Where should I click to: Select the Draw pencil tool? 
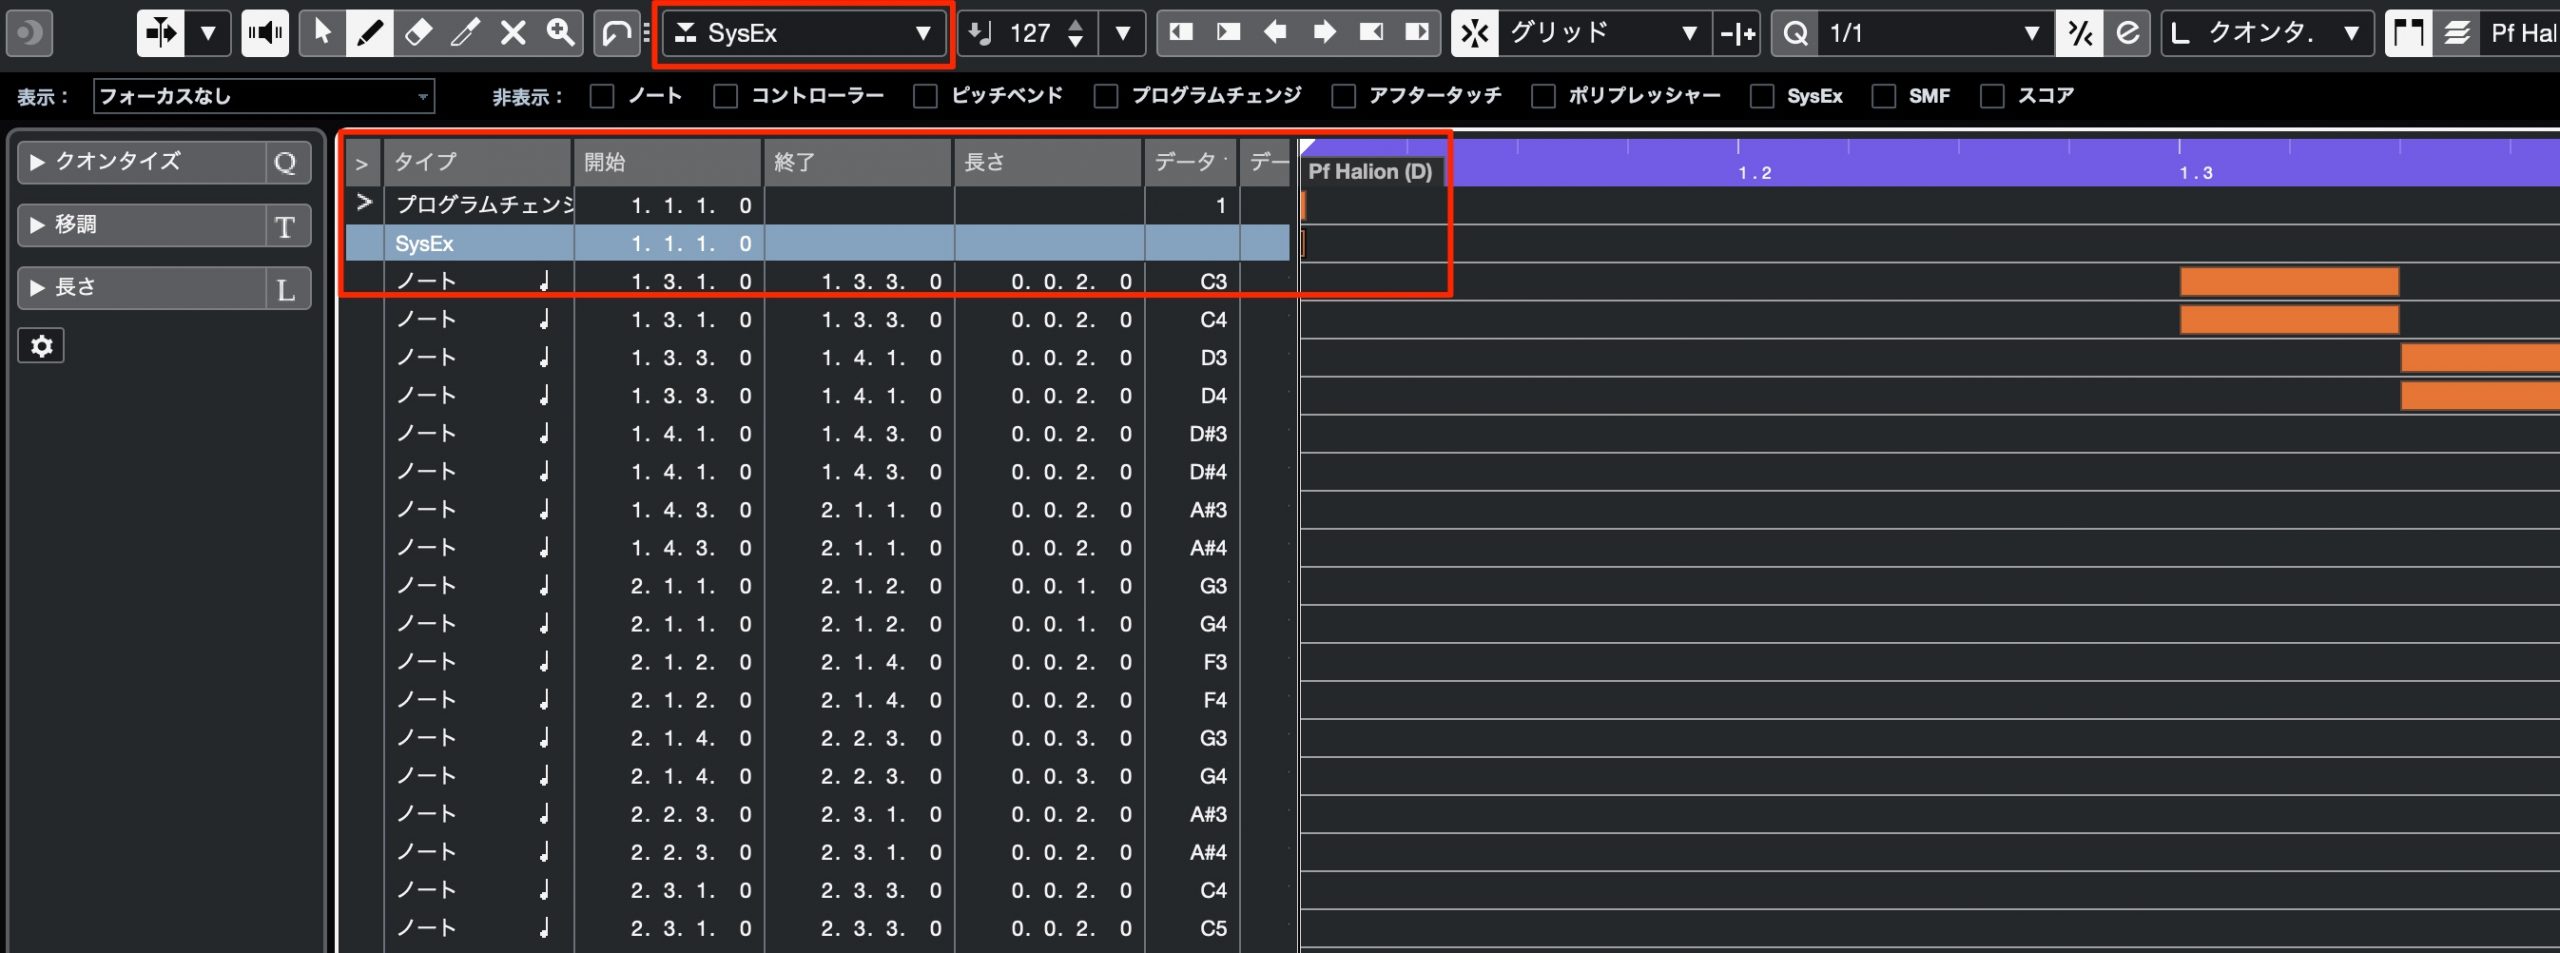click(x=369, y=33)
